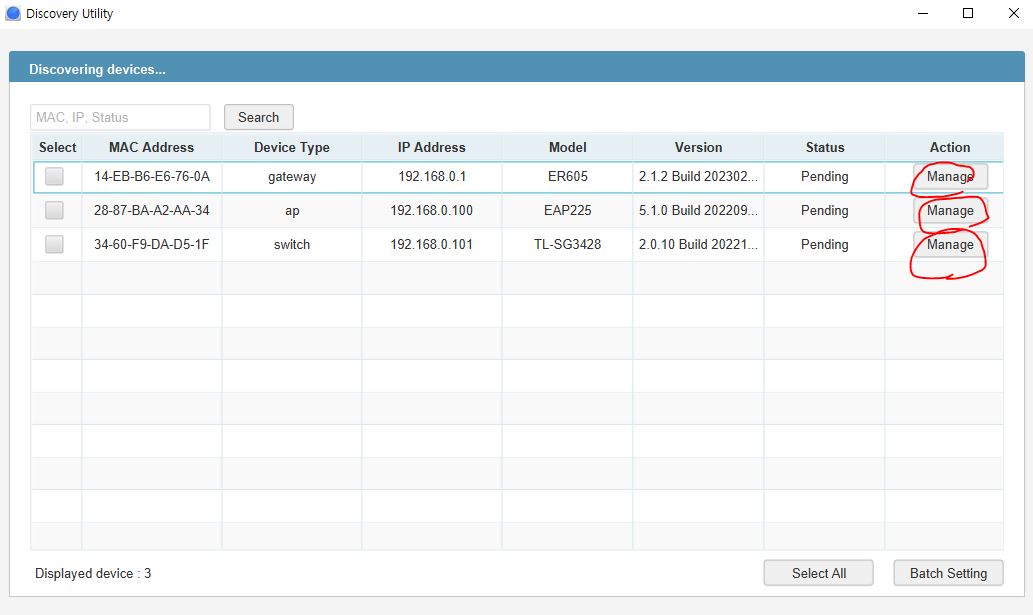
Task: Click the Status column header
Action: click(825, 147)
